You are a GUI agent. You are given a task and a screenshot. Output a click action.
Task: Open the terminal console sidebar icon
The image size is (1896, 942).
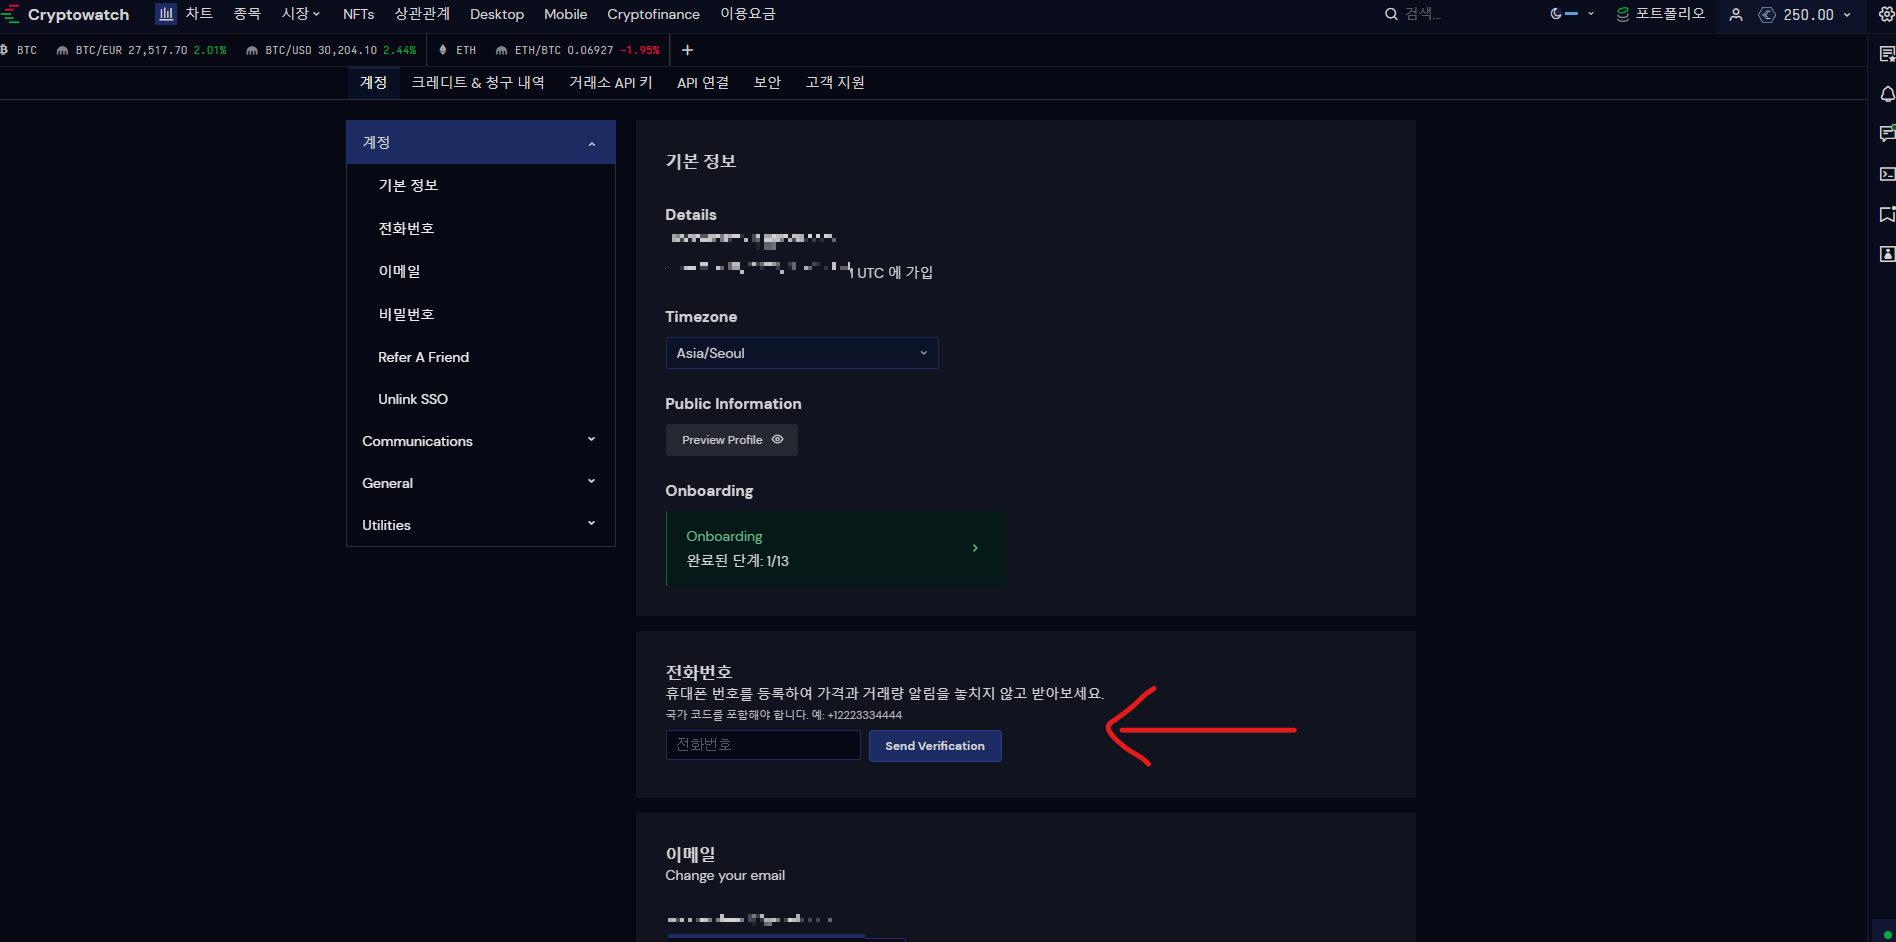coord(1887,174)
